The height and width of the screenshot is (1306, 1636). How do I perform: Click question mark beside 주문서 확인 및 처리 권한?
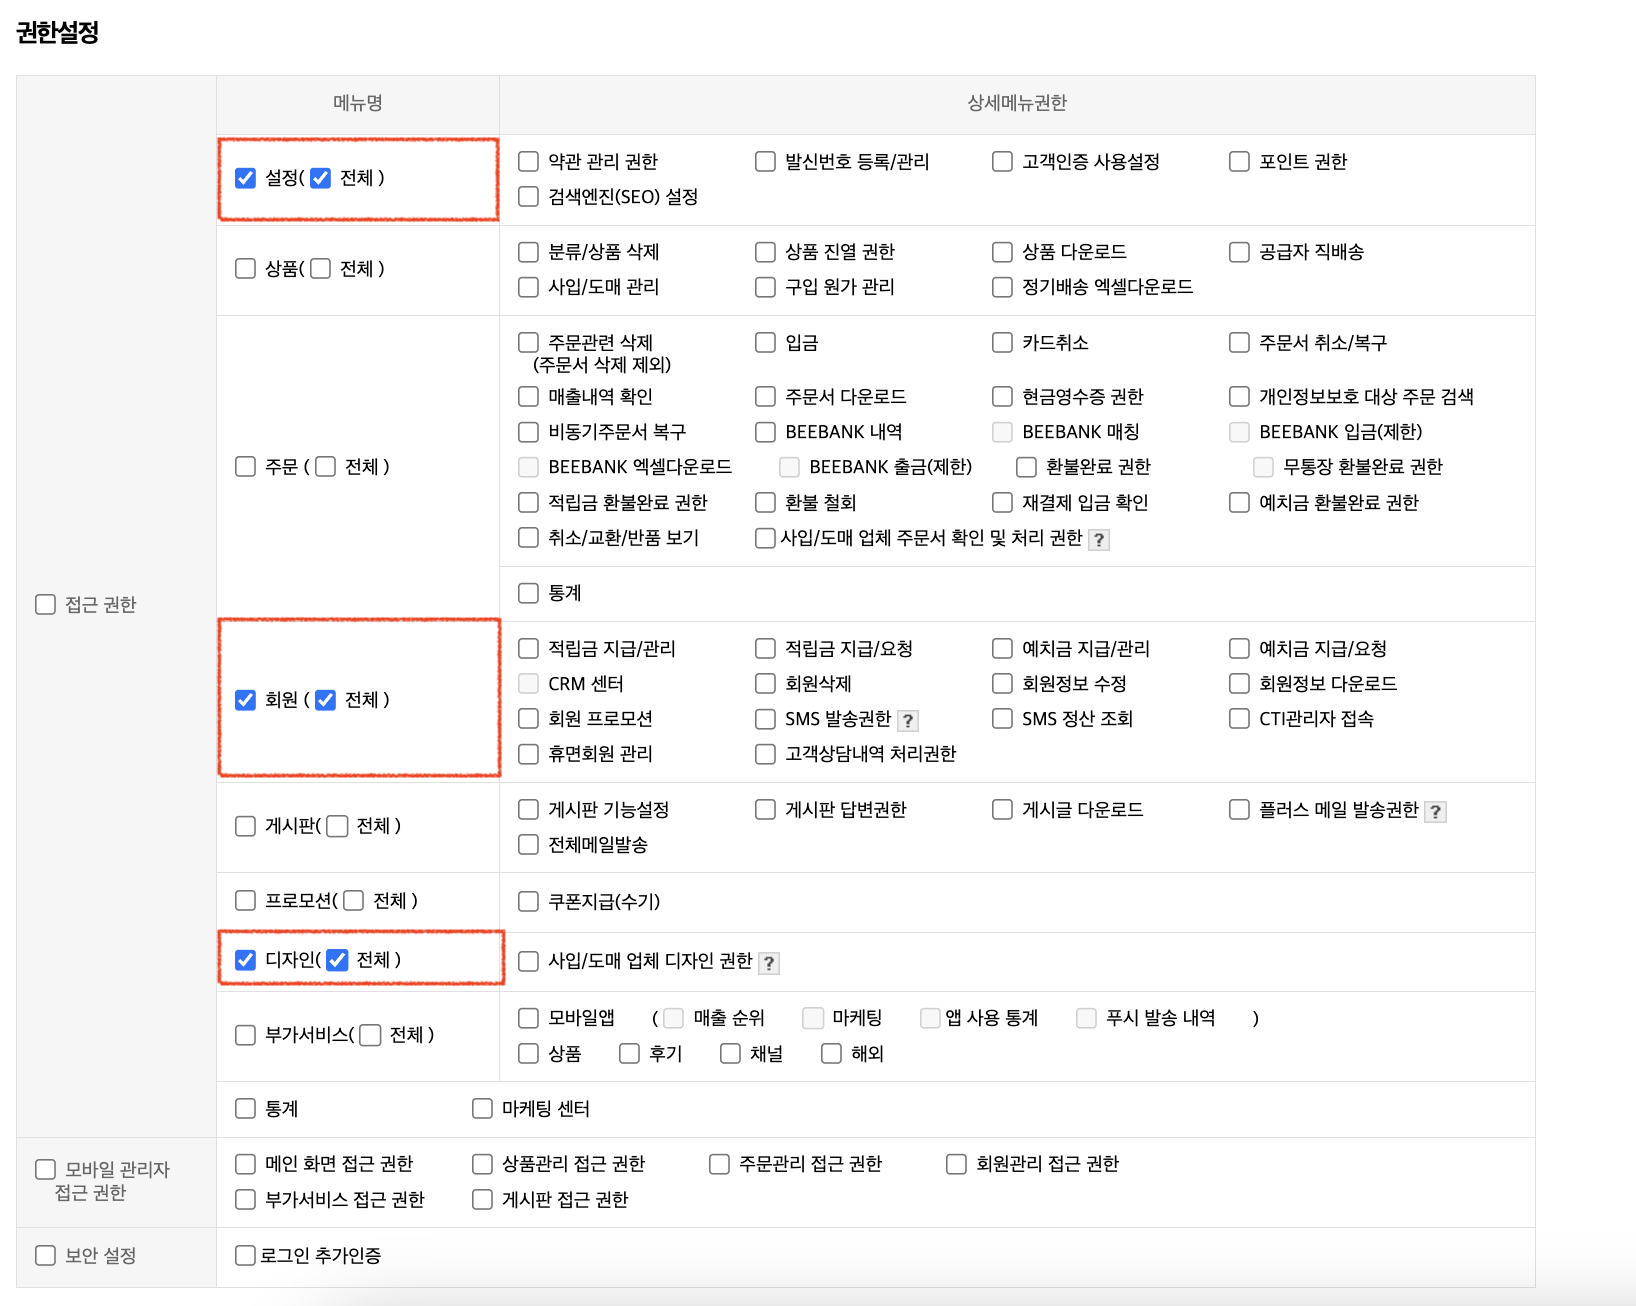pos(1098,540)
